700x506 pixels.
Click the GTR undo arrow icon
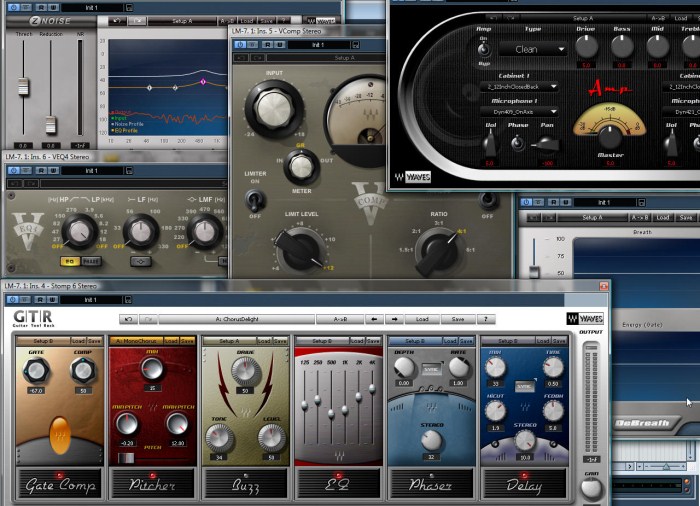tap(127, 320)
